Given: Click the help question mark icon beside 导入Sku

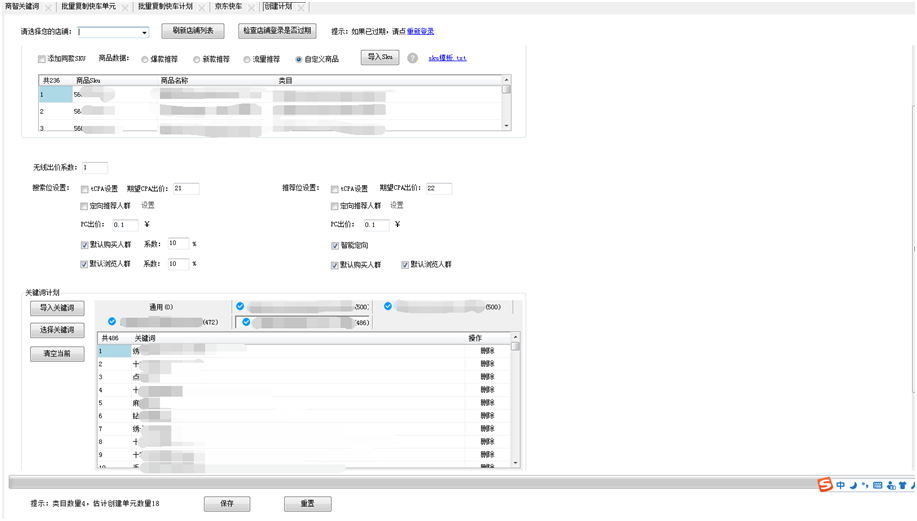Looking at the screenshot, I should pyautogui.click(x=412, y=58).
